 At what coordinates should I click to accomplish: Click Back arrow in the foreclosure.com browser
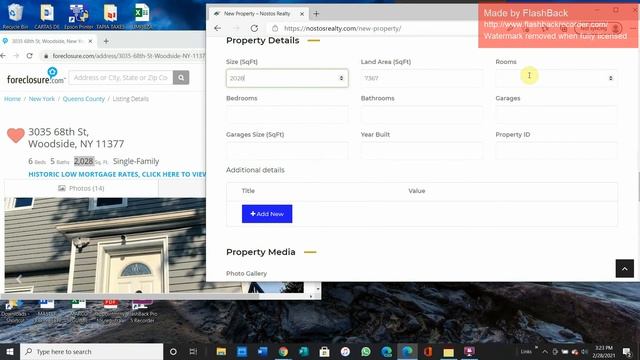pyautogui.click(x=3, y=56)
